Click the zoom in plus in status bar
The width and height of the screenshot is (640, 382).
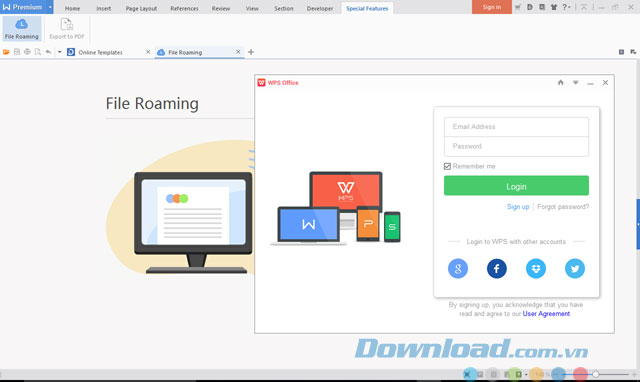coord(634,374)
